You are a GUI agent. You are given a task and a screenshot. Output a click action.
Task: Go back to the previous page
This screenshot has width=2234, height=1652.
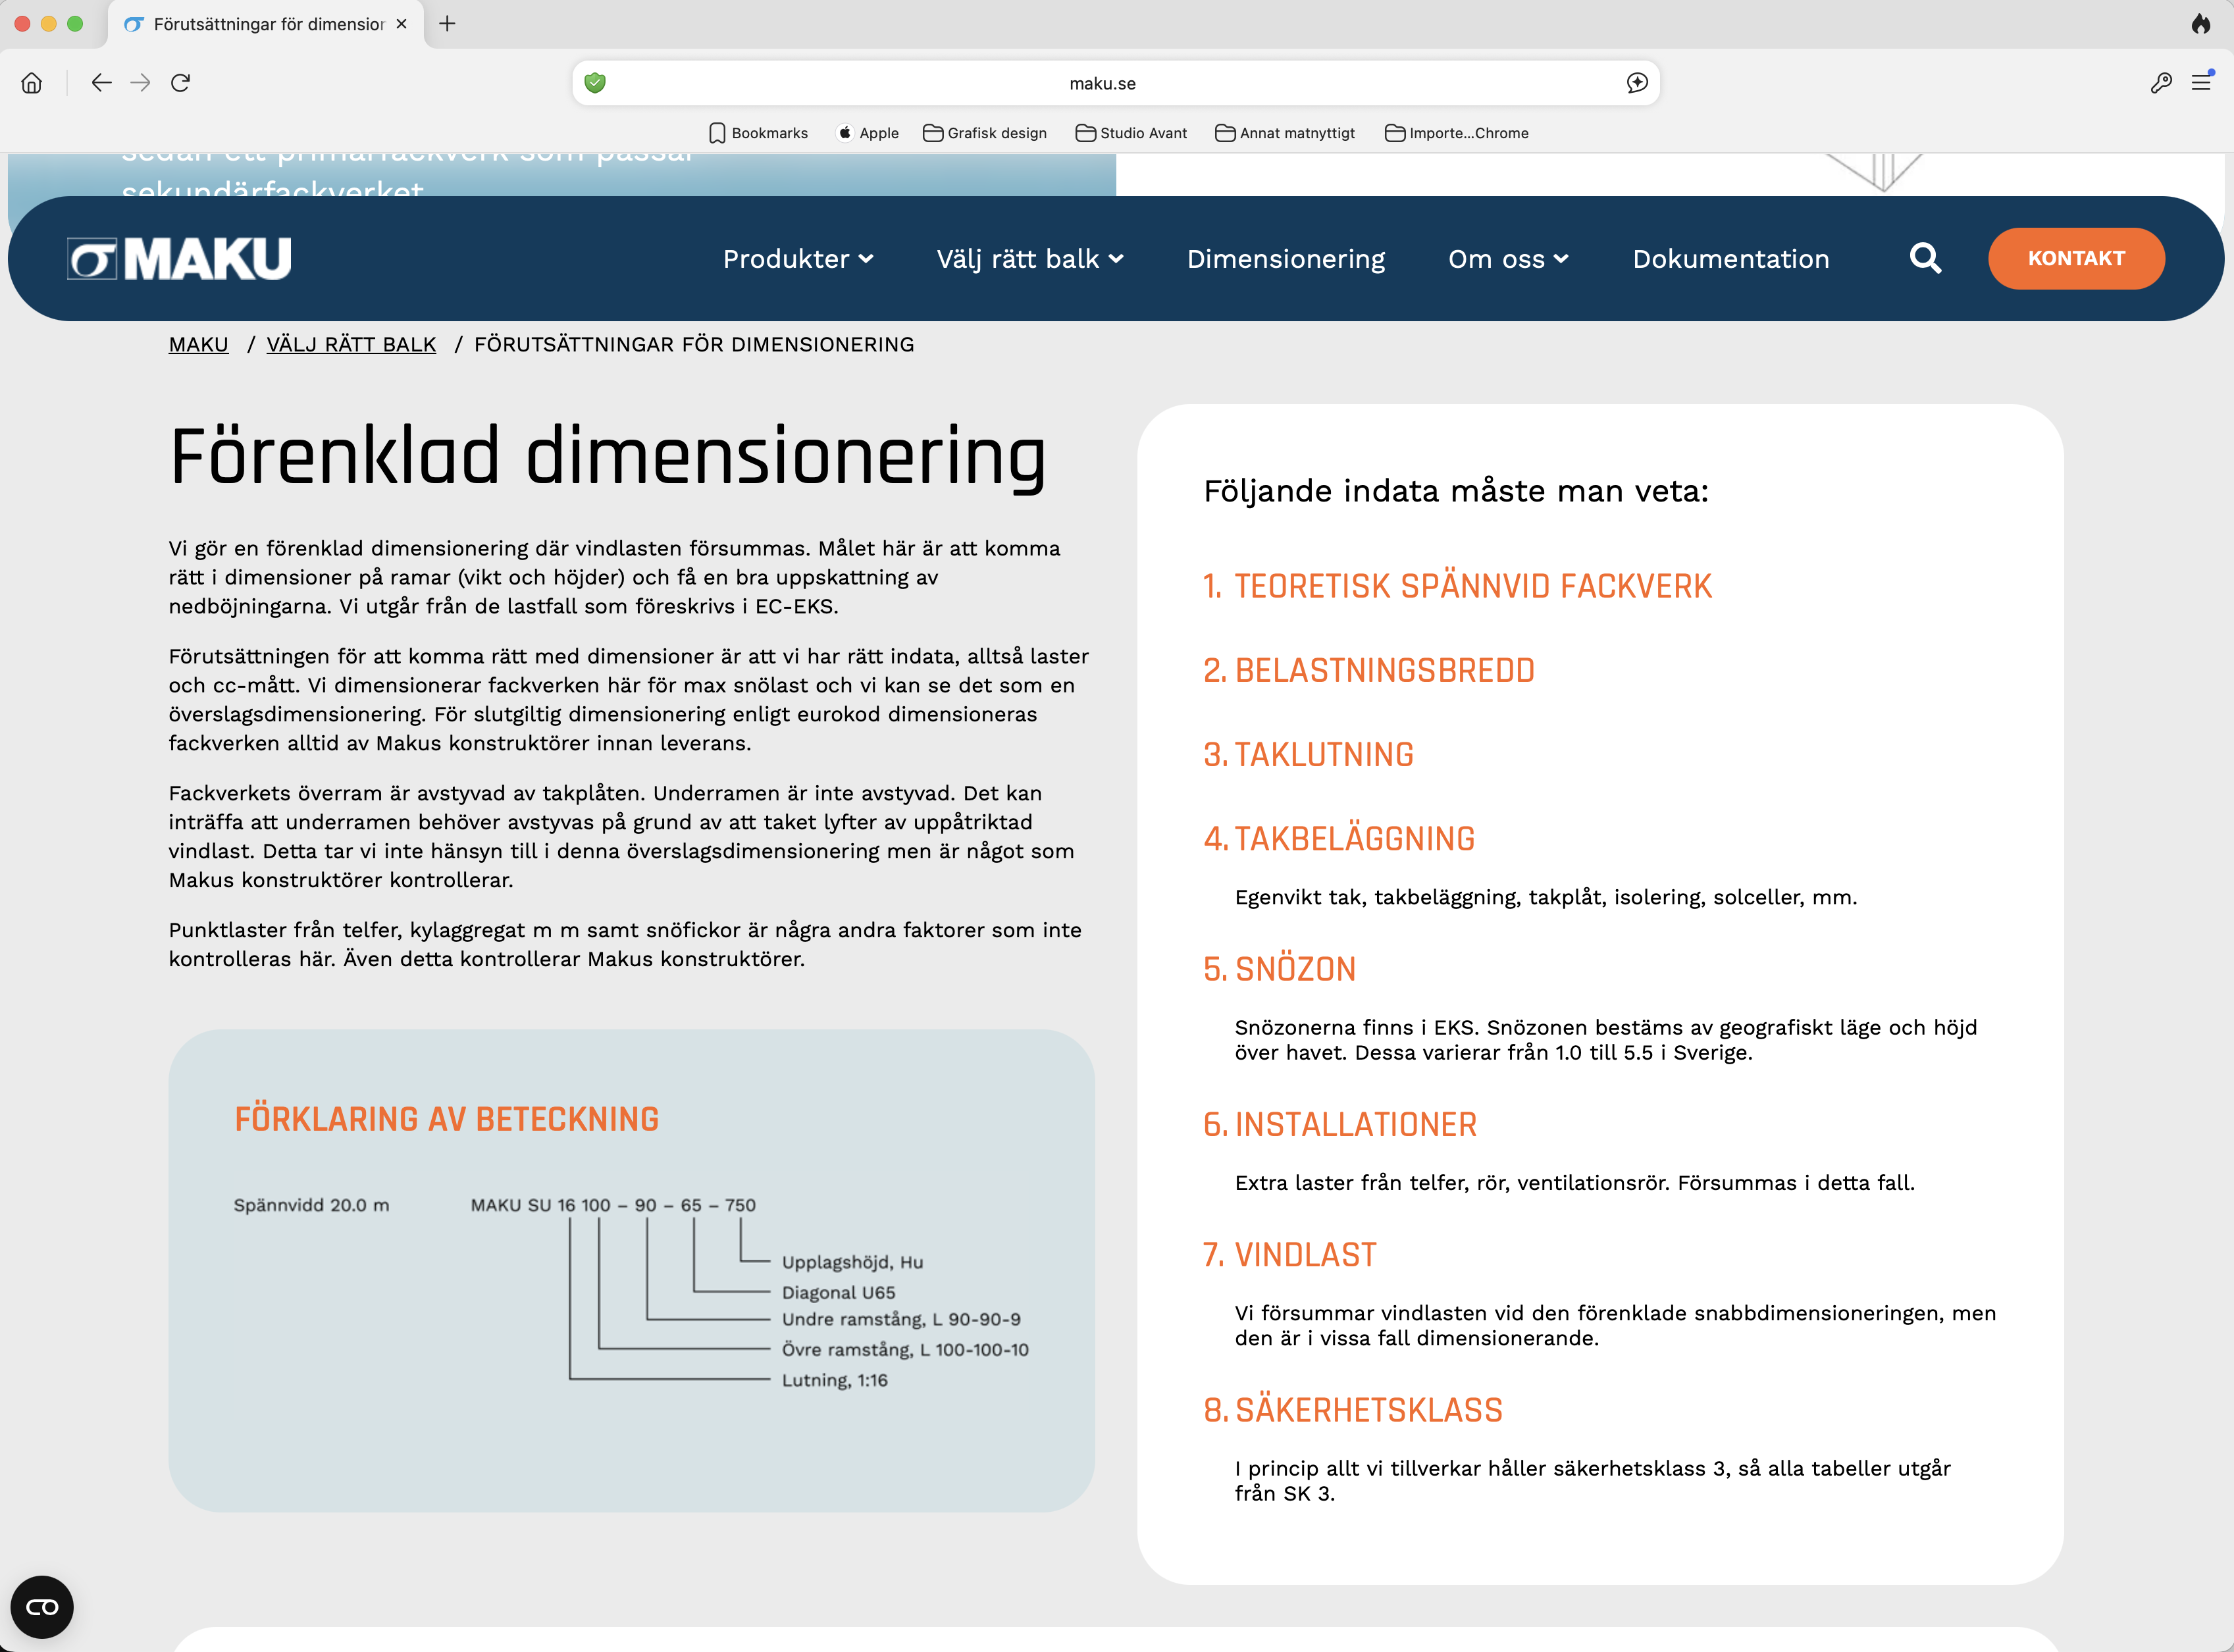(x=101, y=83)
